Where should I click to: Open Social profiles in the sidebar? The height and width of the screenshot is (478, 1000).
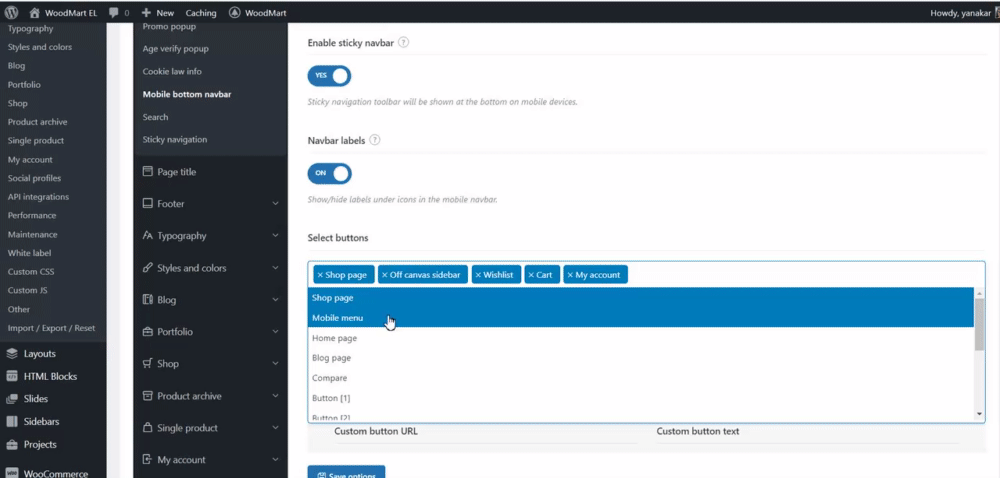click(x=36, y=178)
